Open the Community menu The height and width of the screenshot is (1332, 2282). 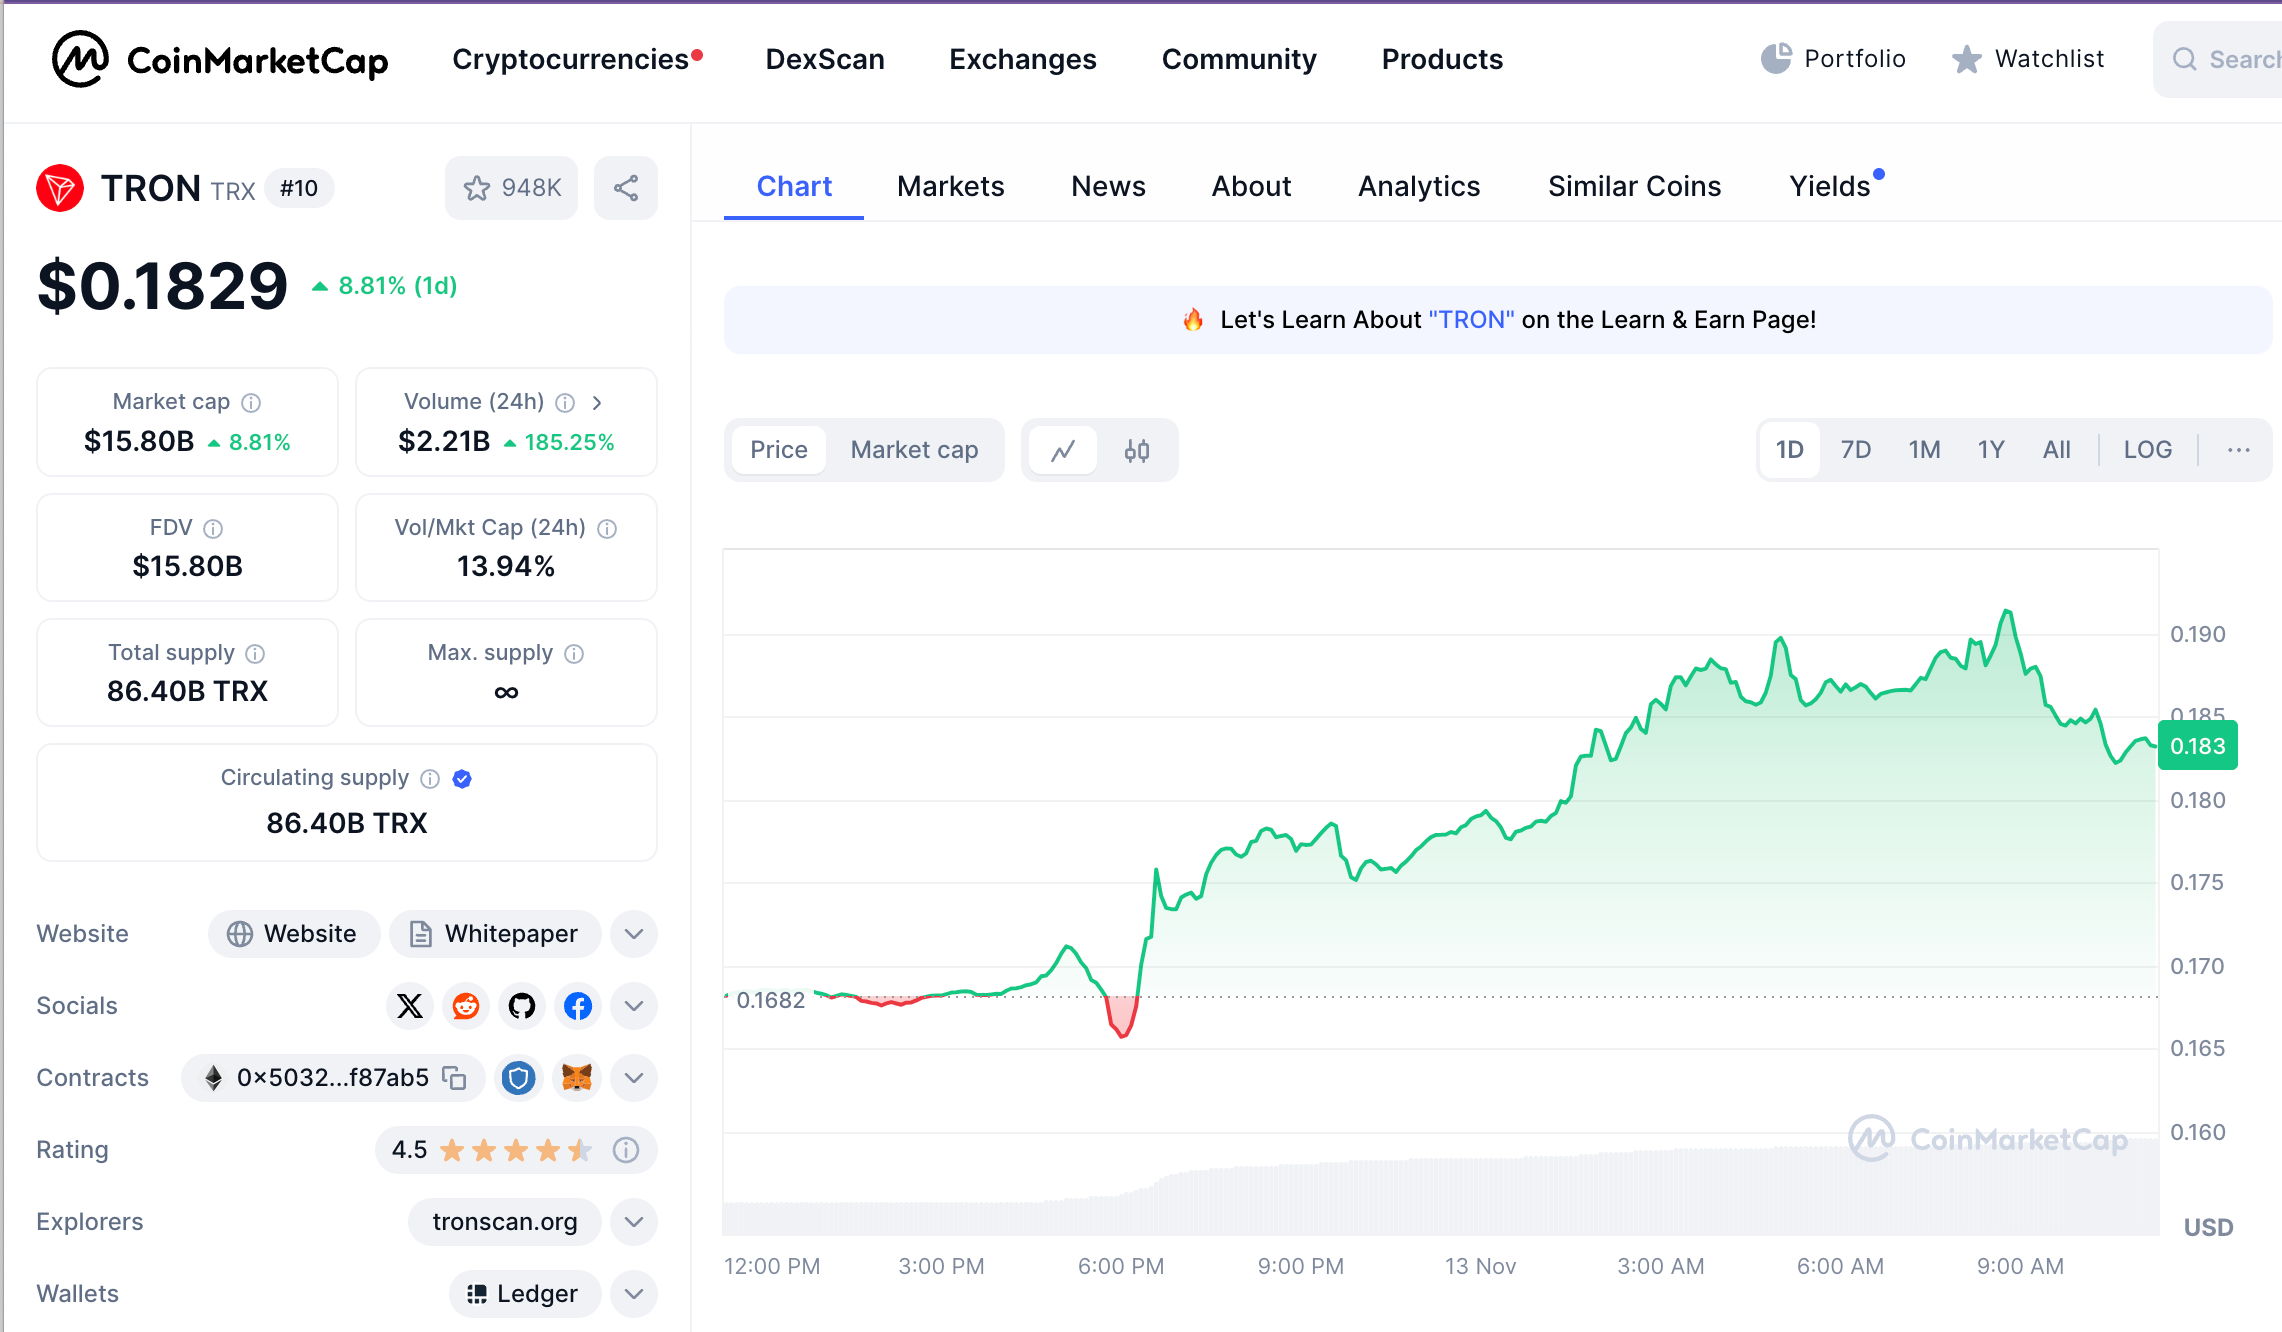1239,59
